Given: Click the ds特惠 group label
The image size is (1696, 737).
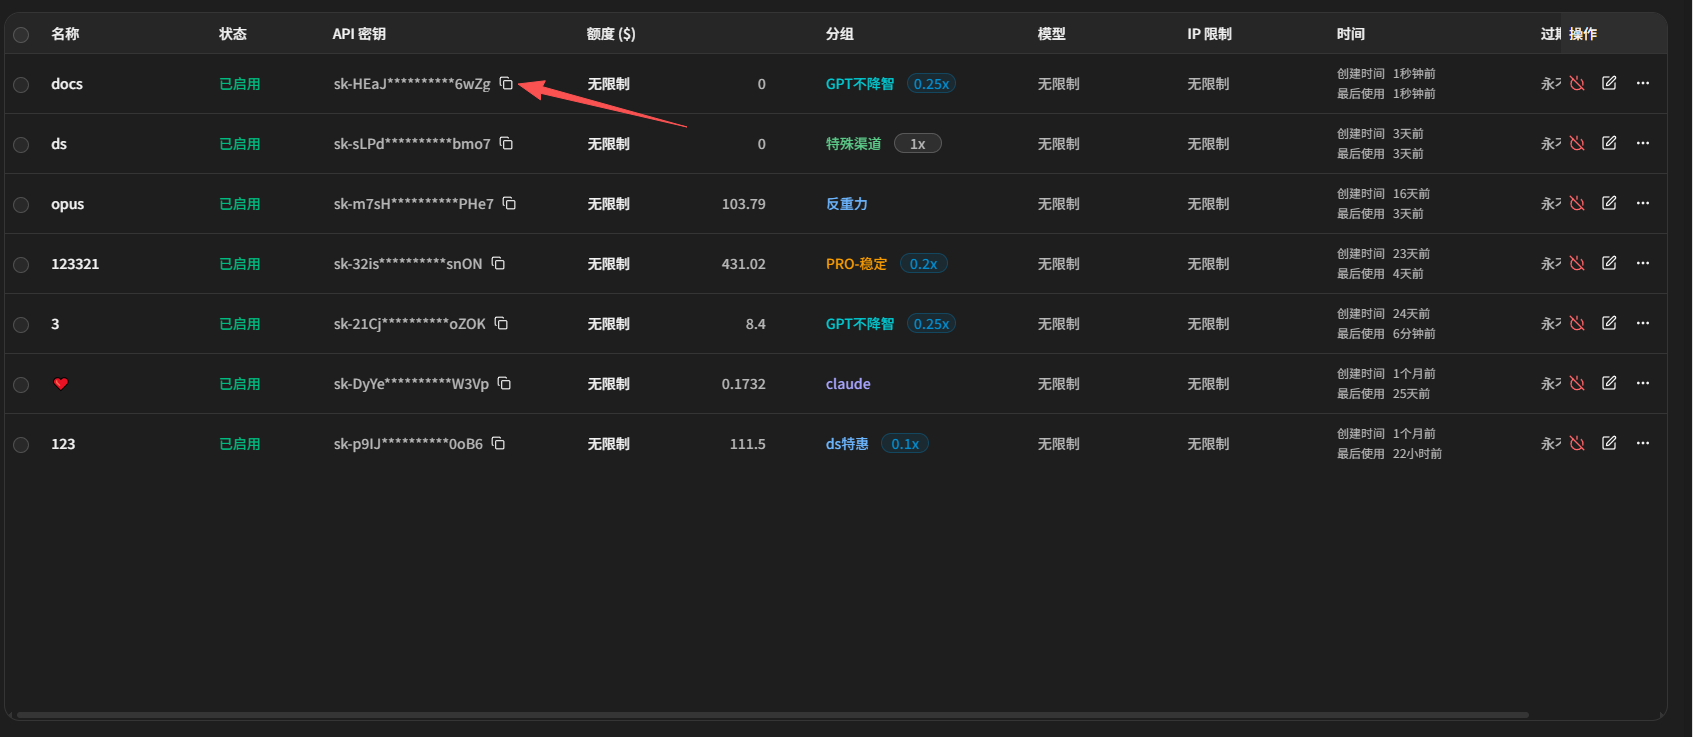Looking at the screenshot, I should pos(847,444).
